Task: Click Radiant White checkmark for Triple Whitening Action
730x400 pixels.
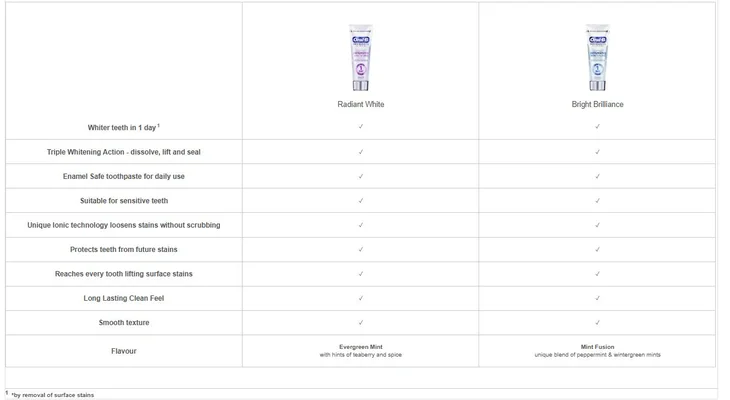Action: coord(360,152)
